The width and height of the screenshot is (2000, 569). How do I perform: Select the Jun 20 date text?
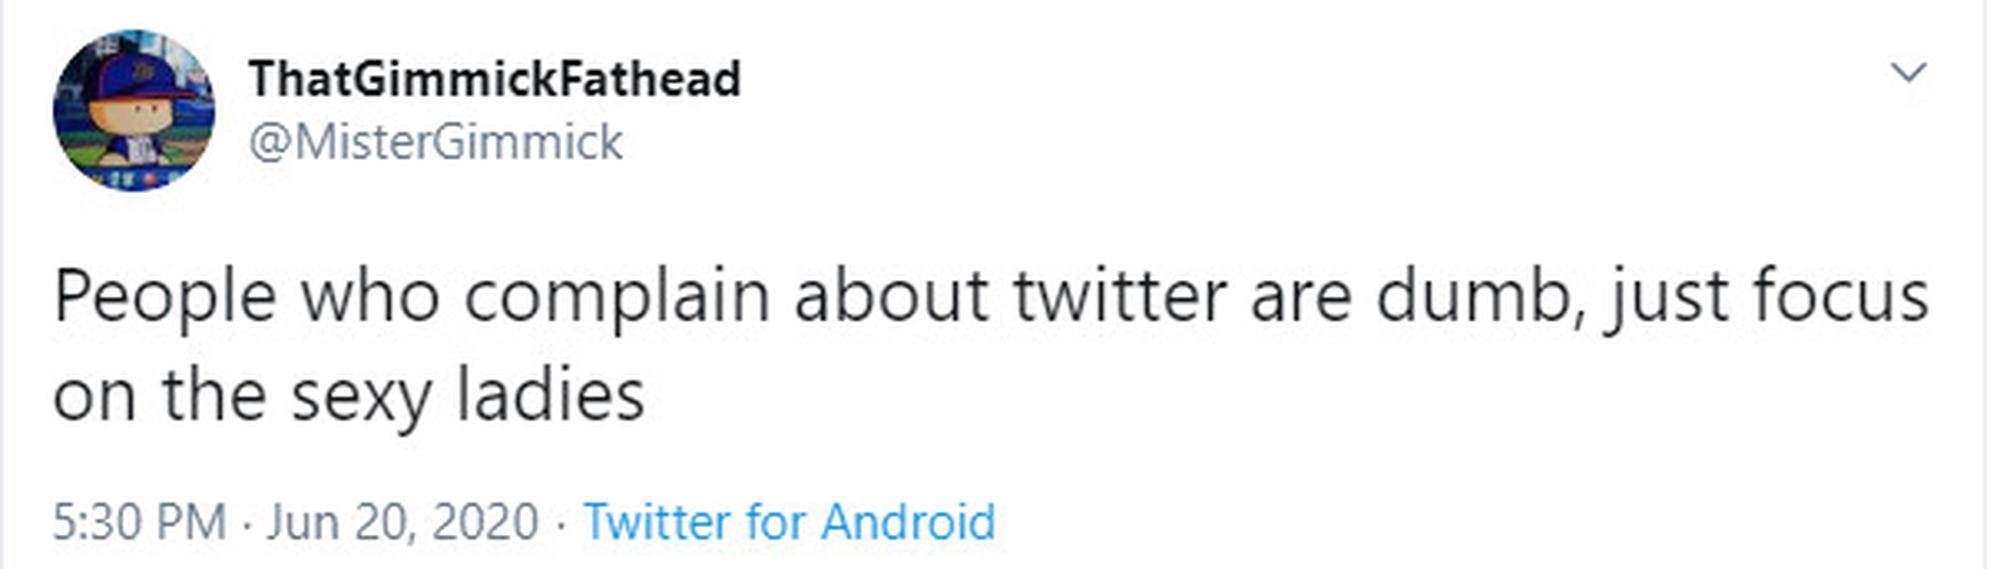point(332,522)
